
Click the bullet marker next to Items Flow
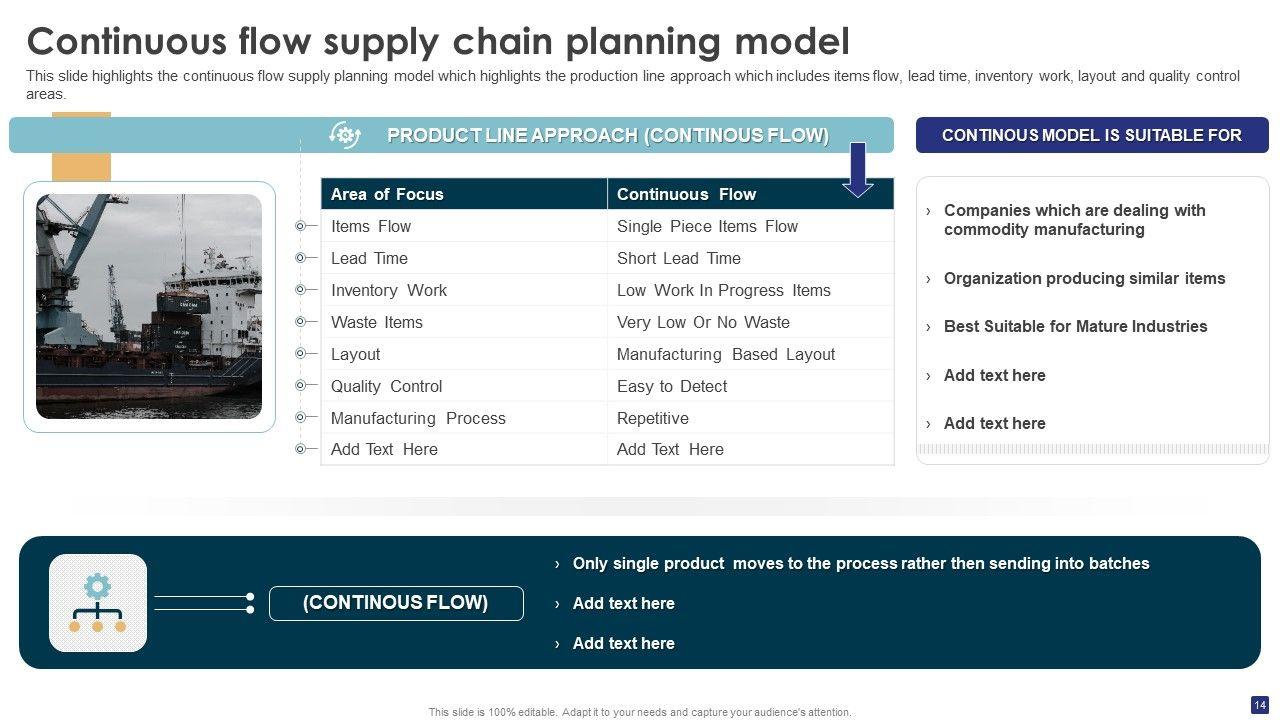(x=300, y=226)
